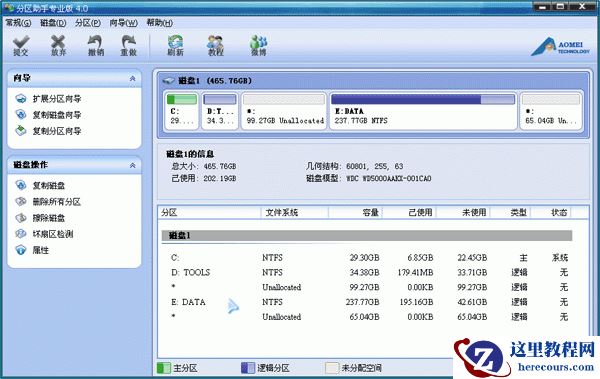The image size is (600, 379).
Task: Click the 坏扇区检测 icon
Action: pos(21,234)
